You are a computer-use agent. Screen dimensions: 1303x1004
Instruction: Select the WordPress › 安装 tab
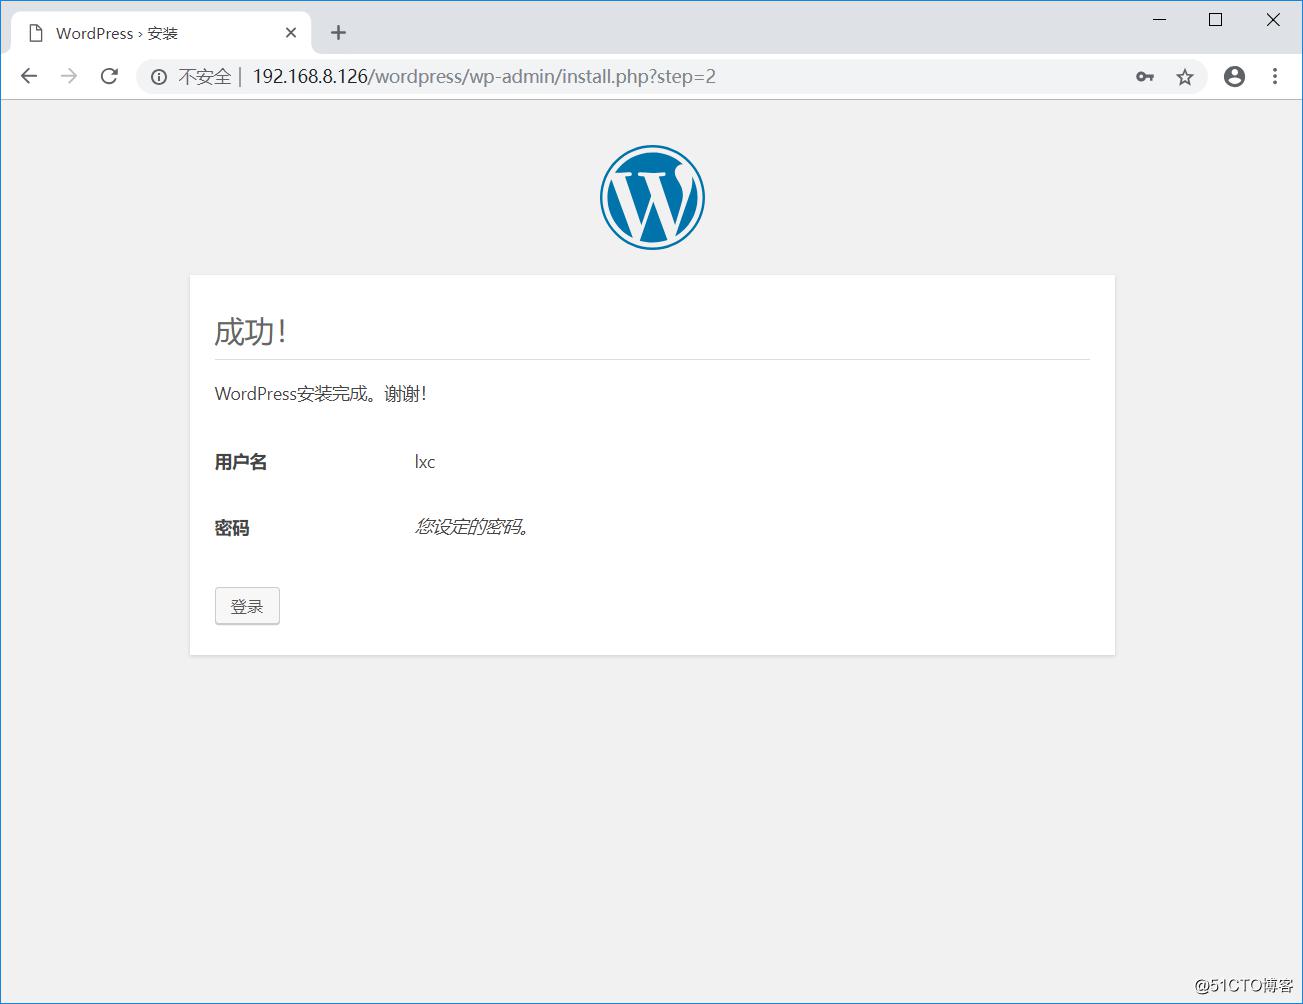click(161, 33)
